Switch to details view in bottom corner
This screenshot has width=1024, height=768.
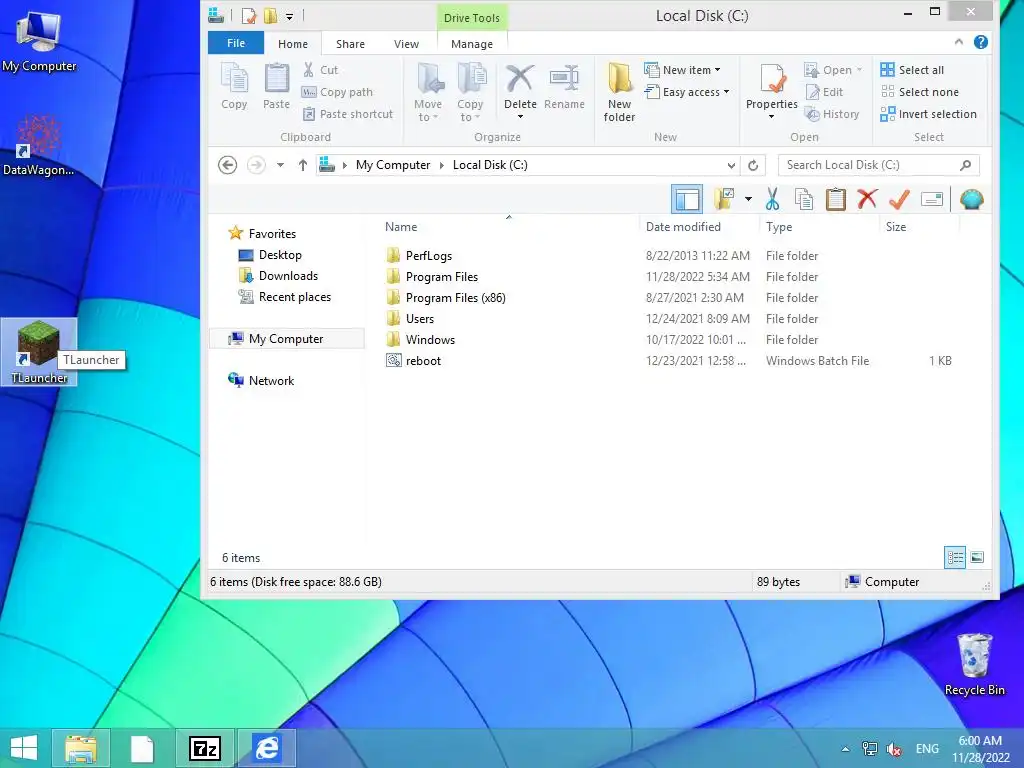955,558
